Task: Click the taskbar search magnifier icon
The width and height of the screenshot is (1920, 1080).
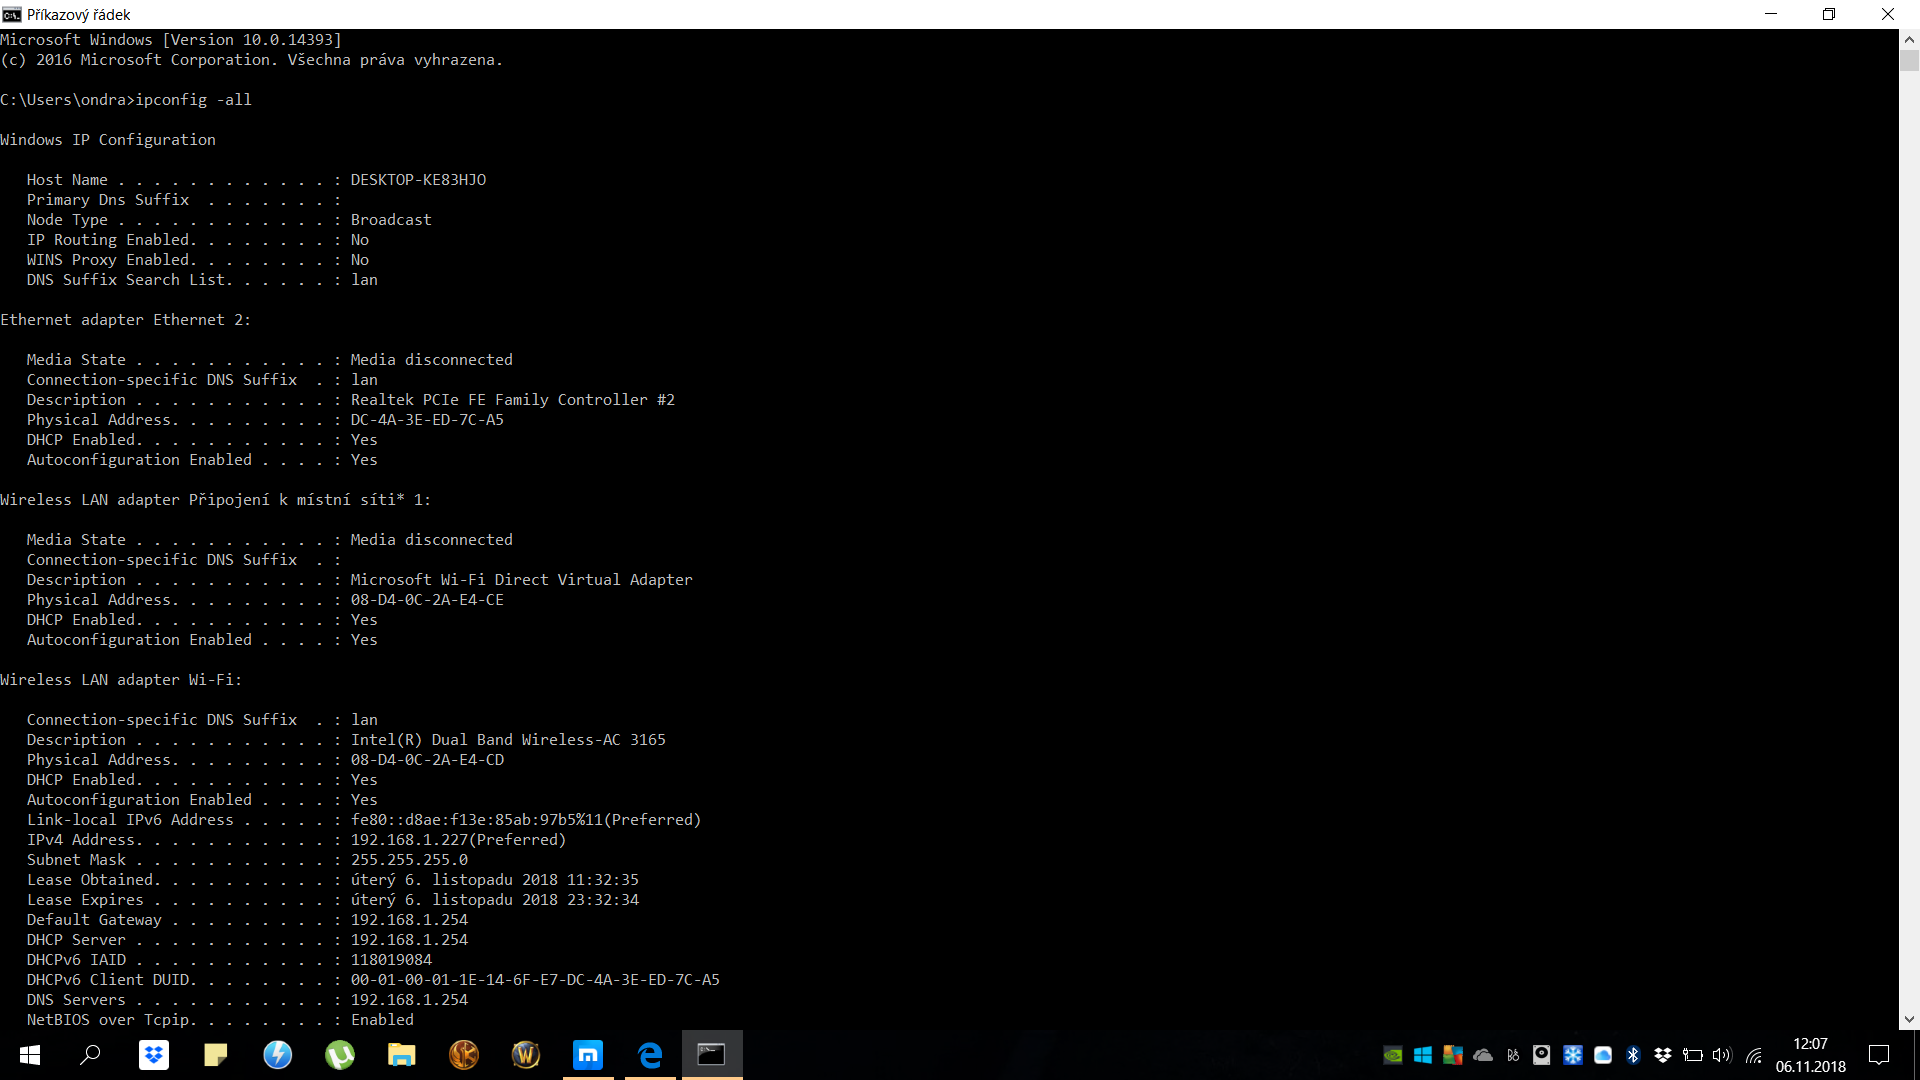Action: pyautogui.click(x=91, y=1055)
